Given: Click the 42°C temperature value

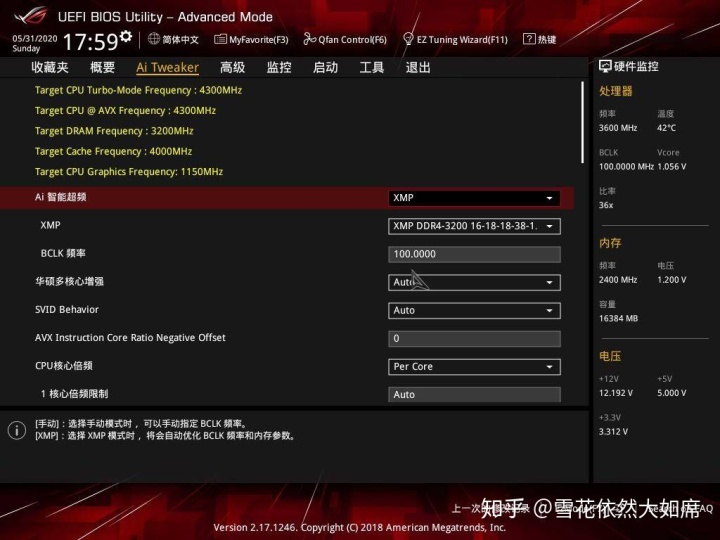Looking at the screenshot, I should pos(666,128).
